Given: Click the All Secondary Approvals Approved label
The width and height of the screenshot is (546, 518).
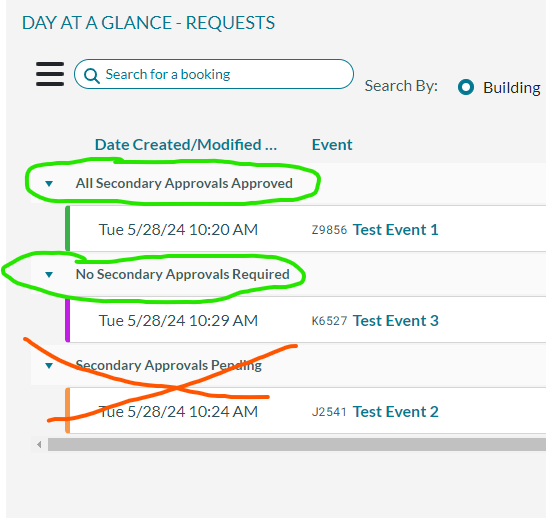Looking at the screenshot, I should (x=184, y=183).
